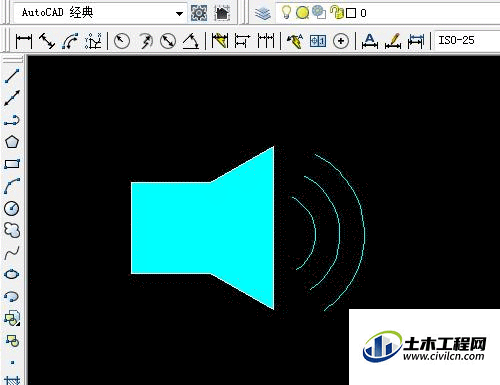Open the layer 0 name dropdown list
500x385 pixels.
click(388, 13)
